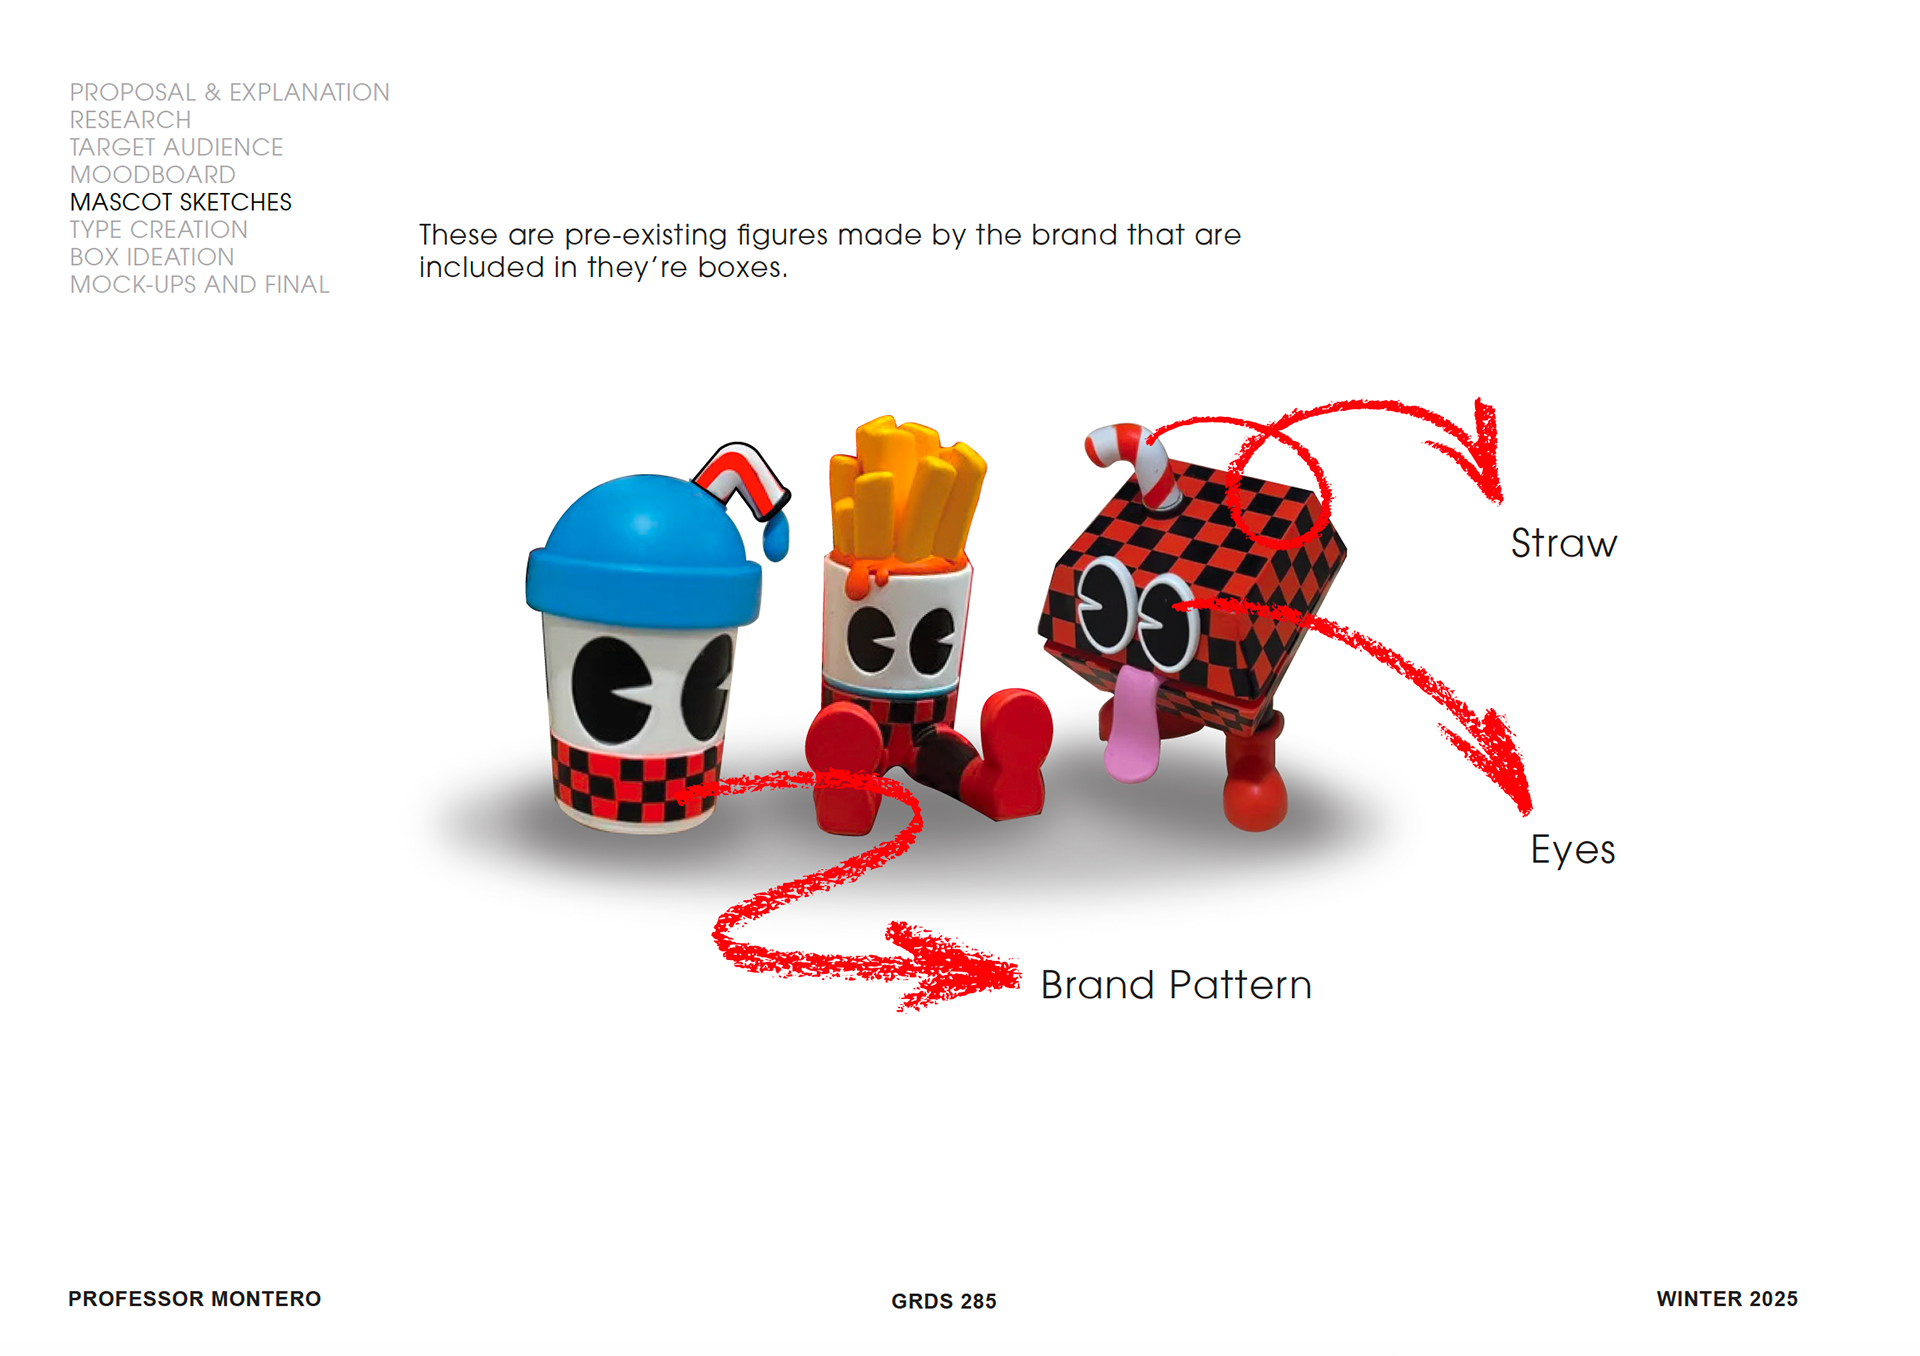Click the PROFESSOR MONTERO footer text

click(195, 1299)
